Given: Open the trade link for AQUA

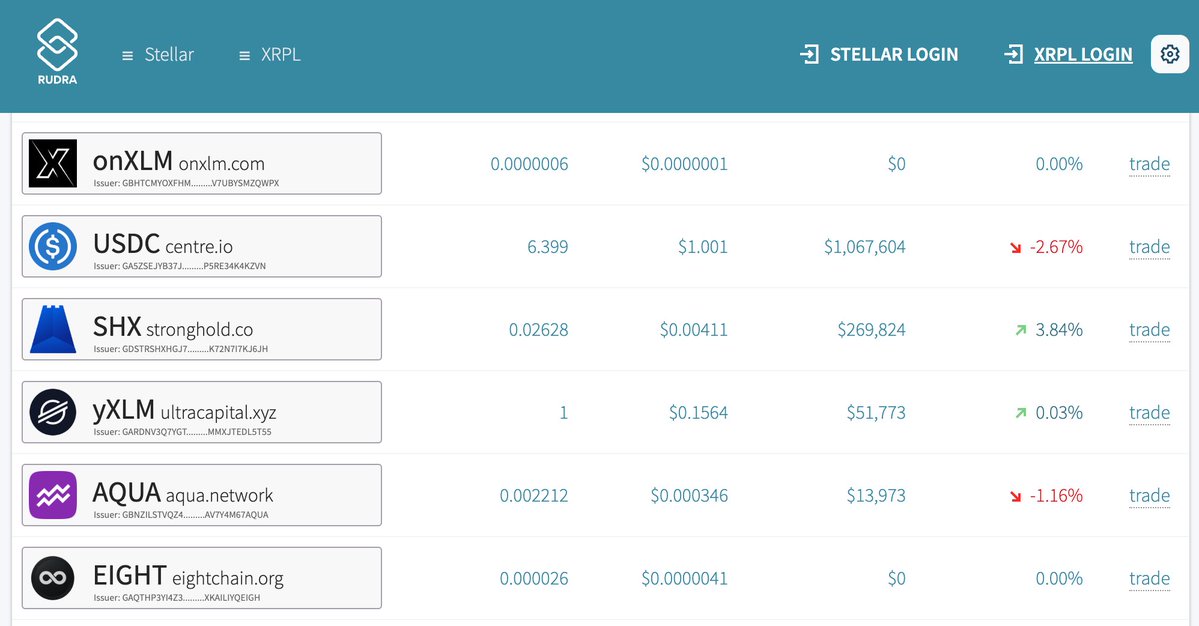Looking at the screenshot, I should click(1149, 496).
